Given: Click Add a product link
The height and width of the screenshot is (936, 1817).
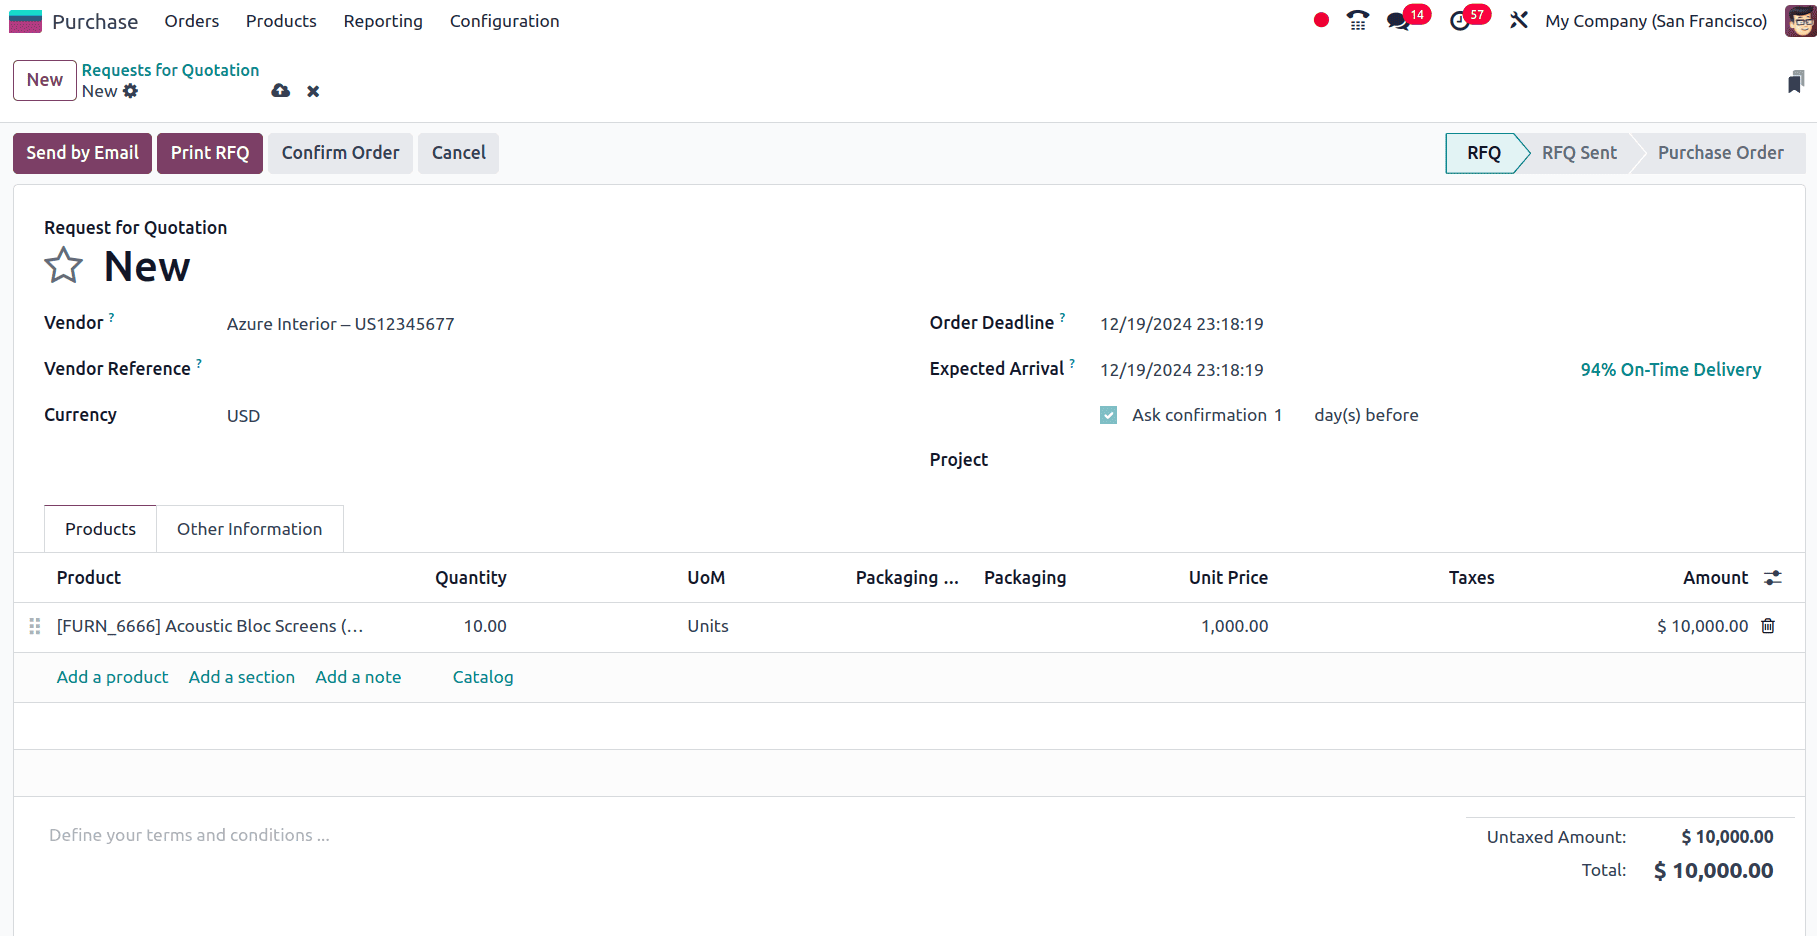Looking at the screenshot, I should (112, 677).
